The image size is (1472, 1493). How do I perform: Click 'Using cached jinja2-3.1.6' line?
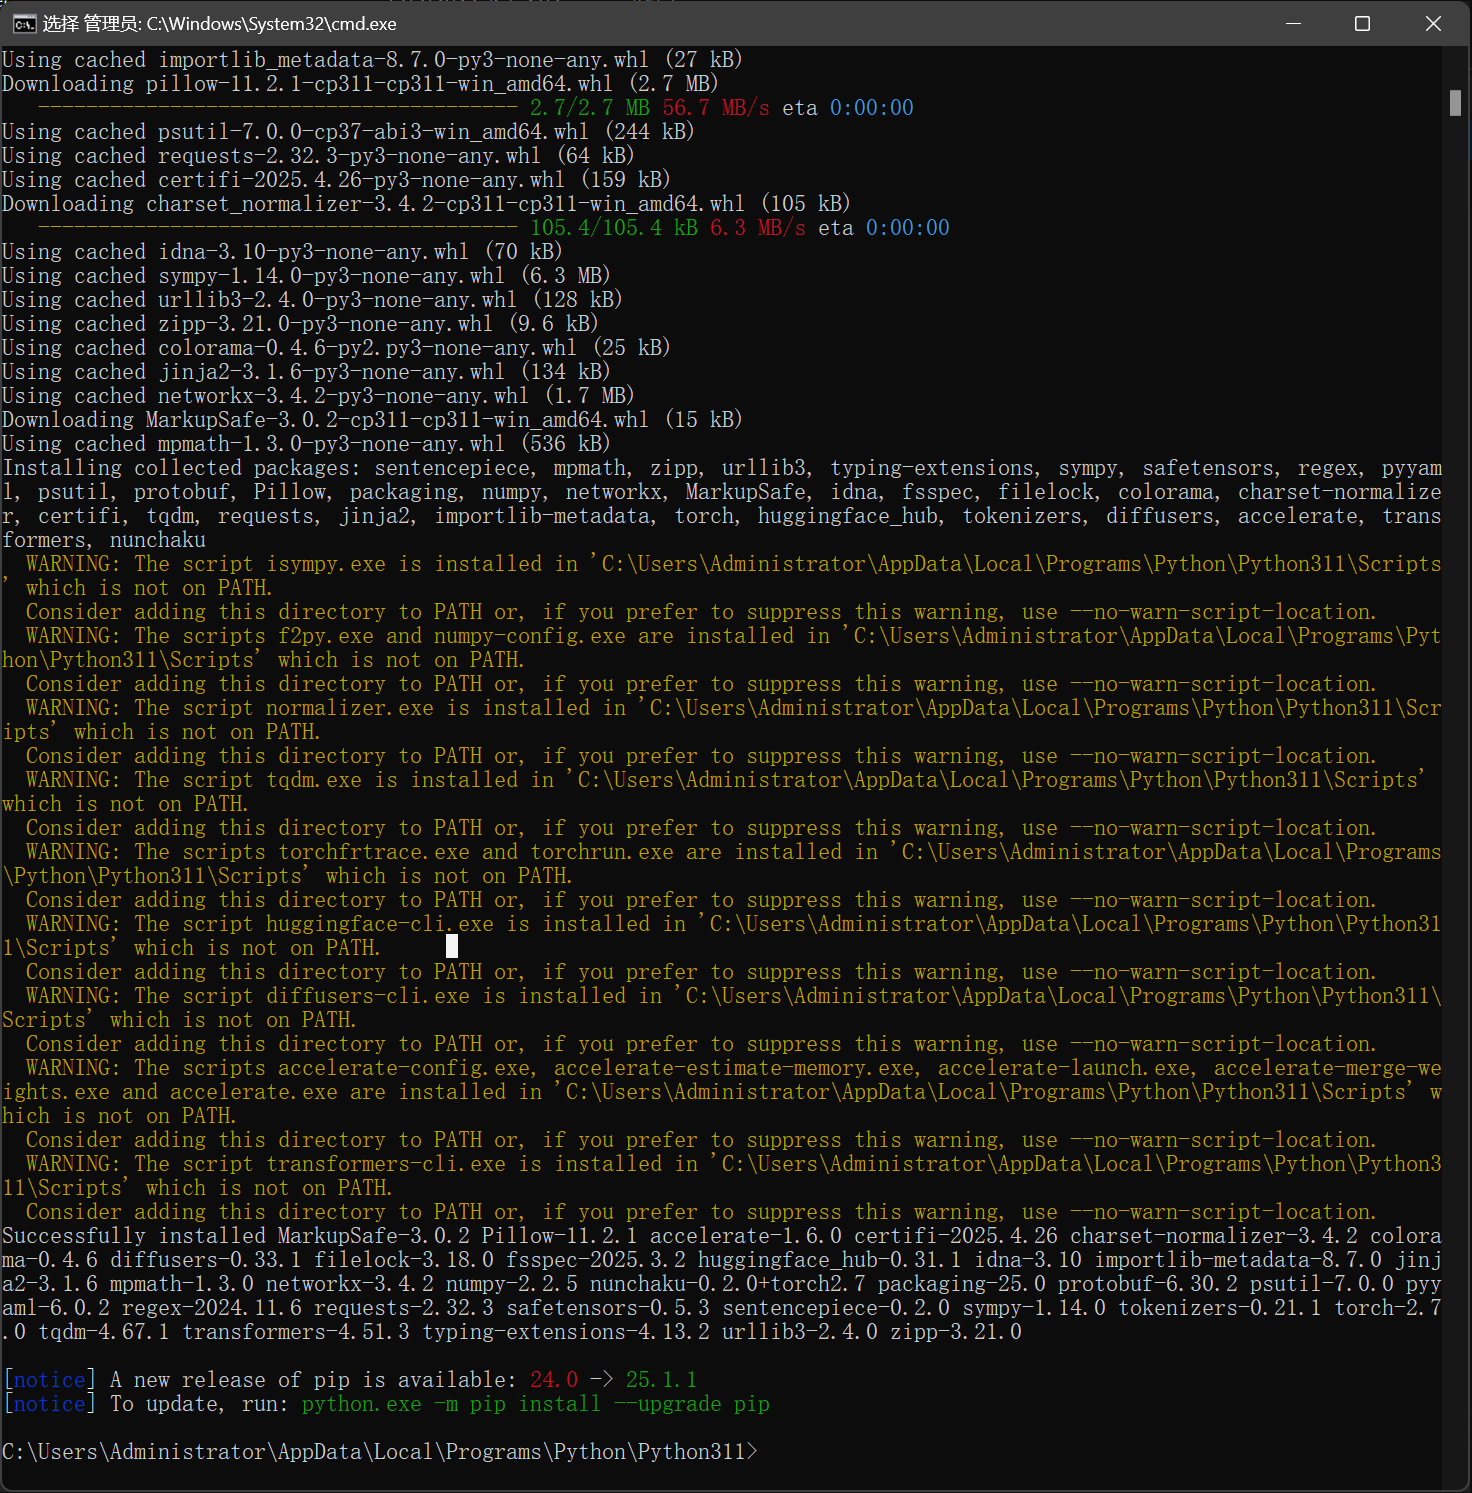(x=306, y=372)
